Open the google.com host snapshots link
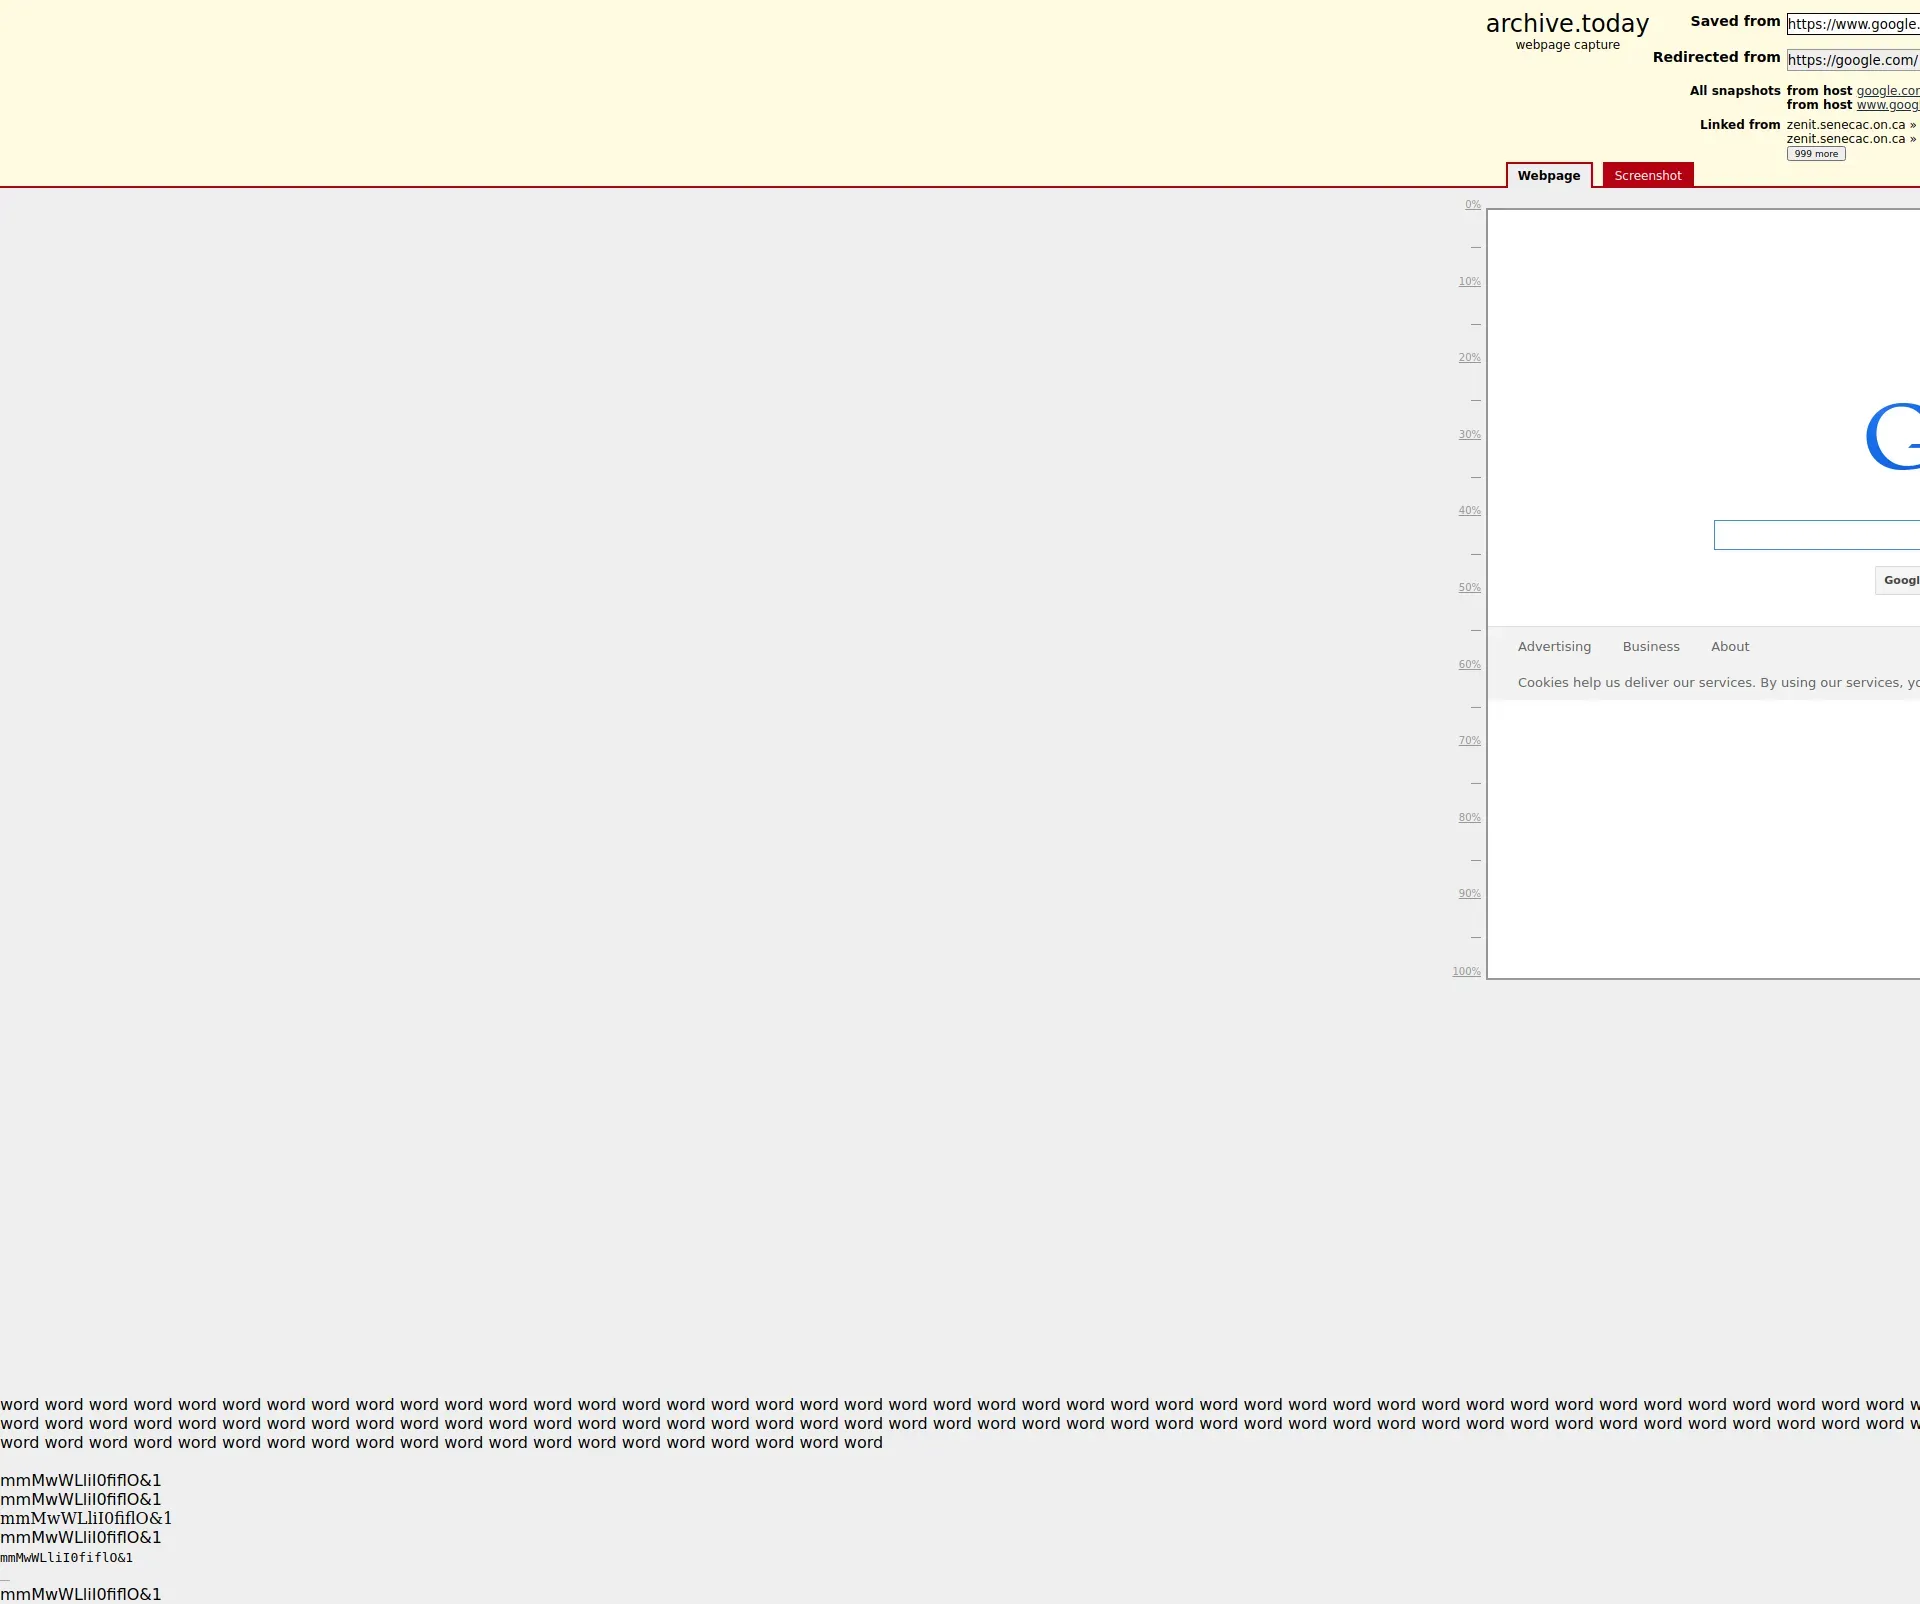The width and height of the screenshot is (1920, 1604). pos(1887,91)
